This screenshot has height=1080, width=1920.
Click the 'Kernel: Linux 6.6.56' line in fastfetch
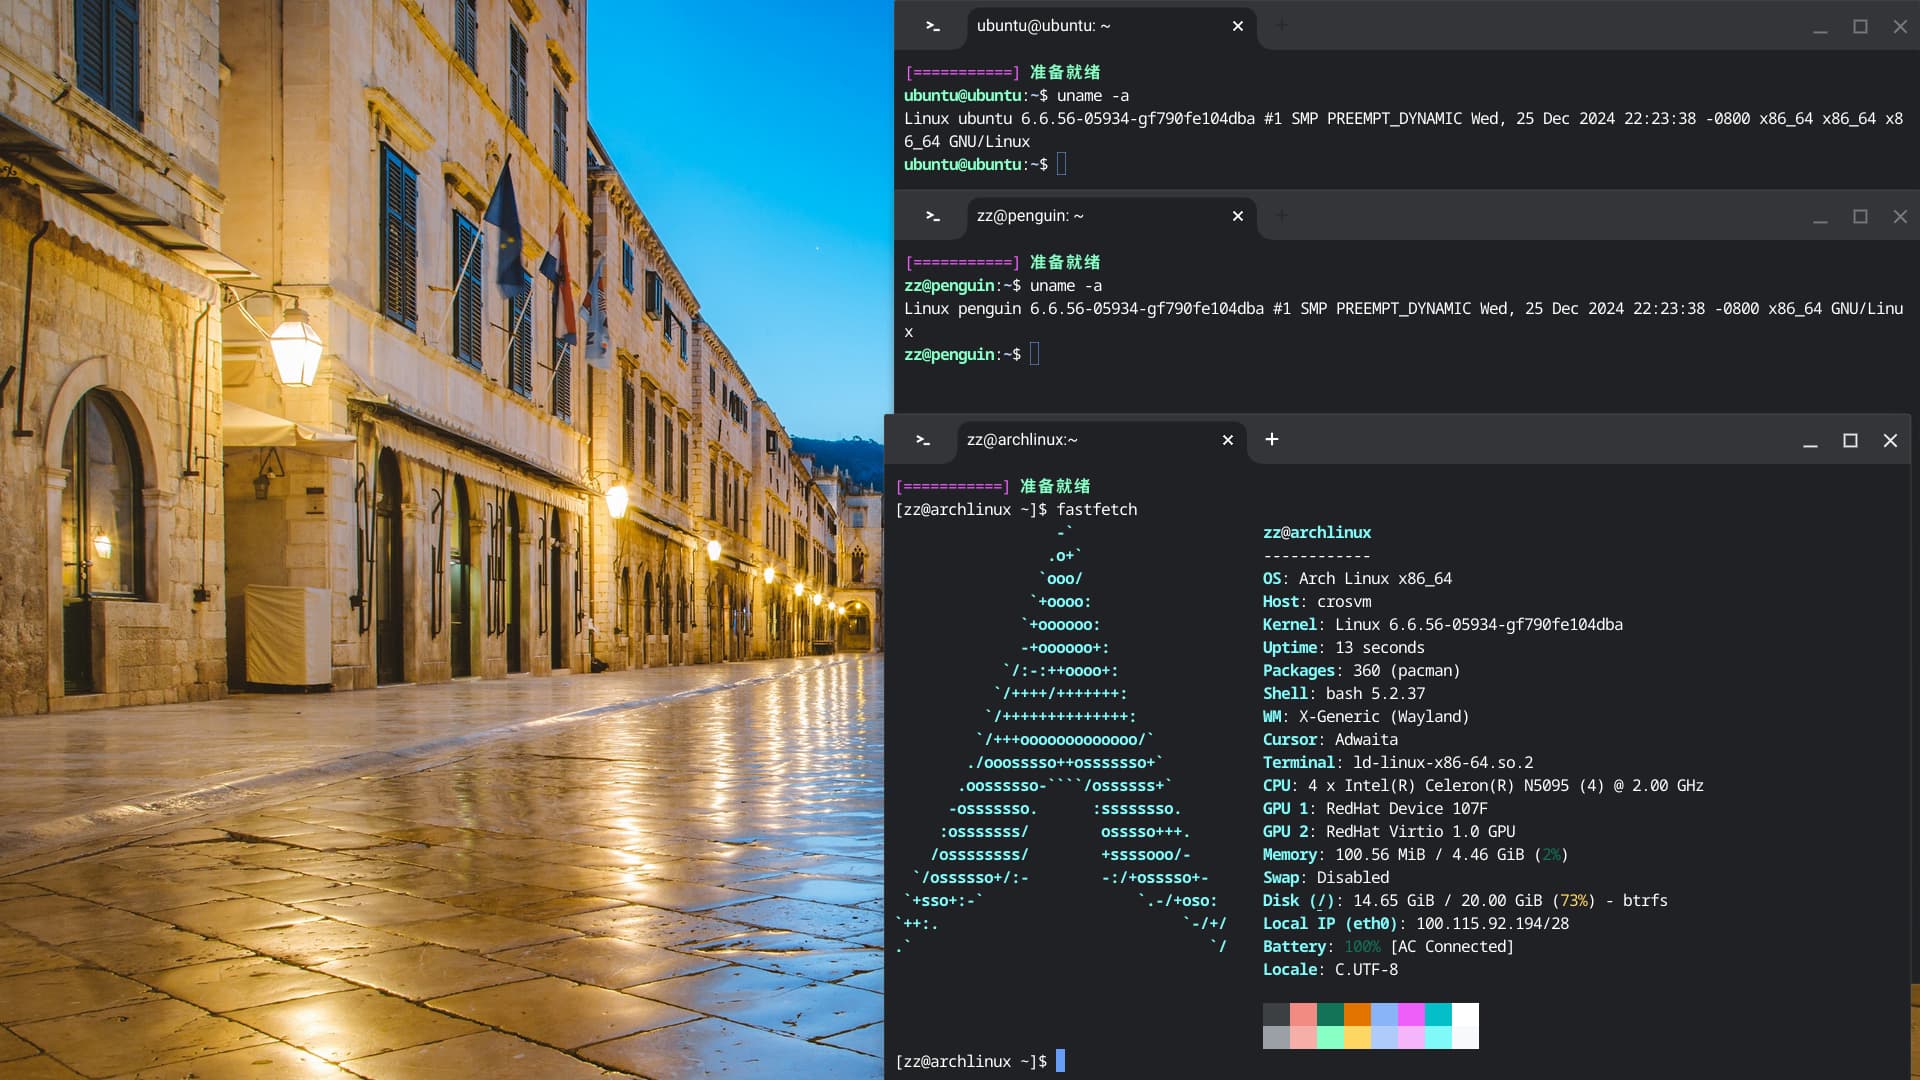coord(1443,624)
